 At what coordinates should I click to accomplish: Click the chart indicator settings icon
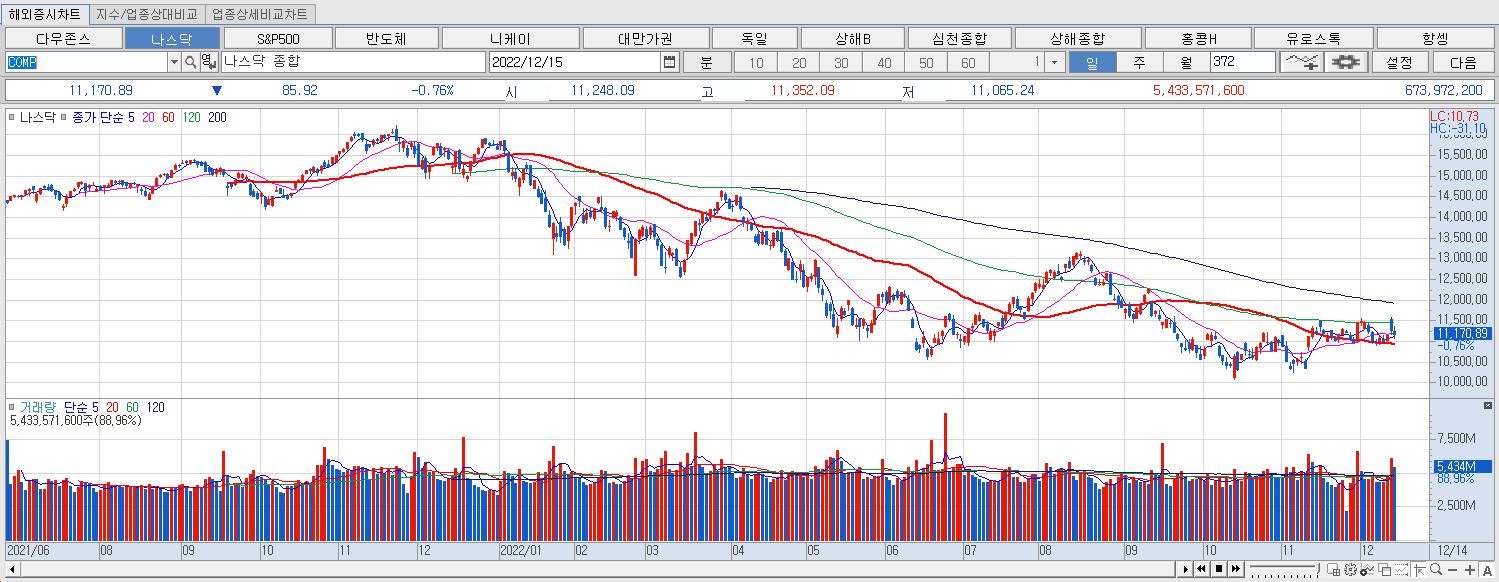click(x=1367, y=570)
